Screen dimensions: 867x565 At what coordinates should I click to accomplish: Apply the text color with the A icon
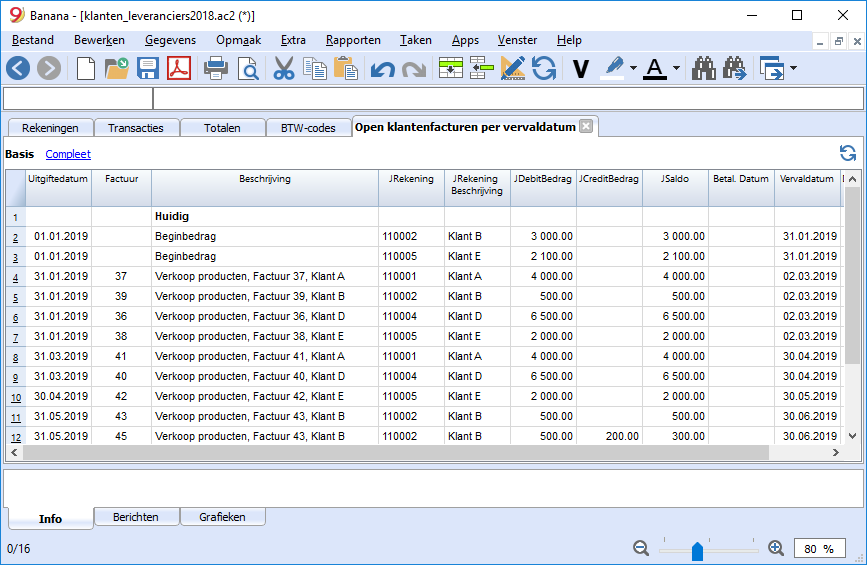coord(655,69)
